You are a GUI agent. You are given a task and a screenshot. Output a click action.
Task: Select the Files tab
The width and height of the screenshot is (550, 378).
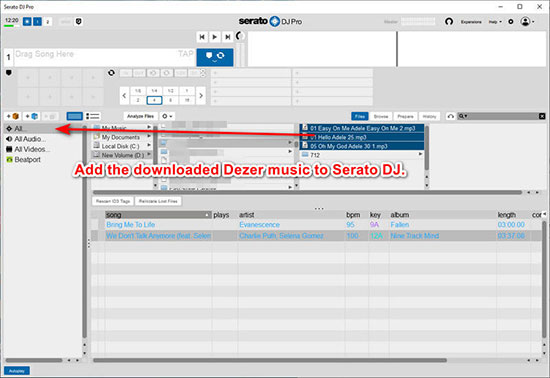pyautogui.click(x=360, y=116)
